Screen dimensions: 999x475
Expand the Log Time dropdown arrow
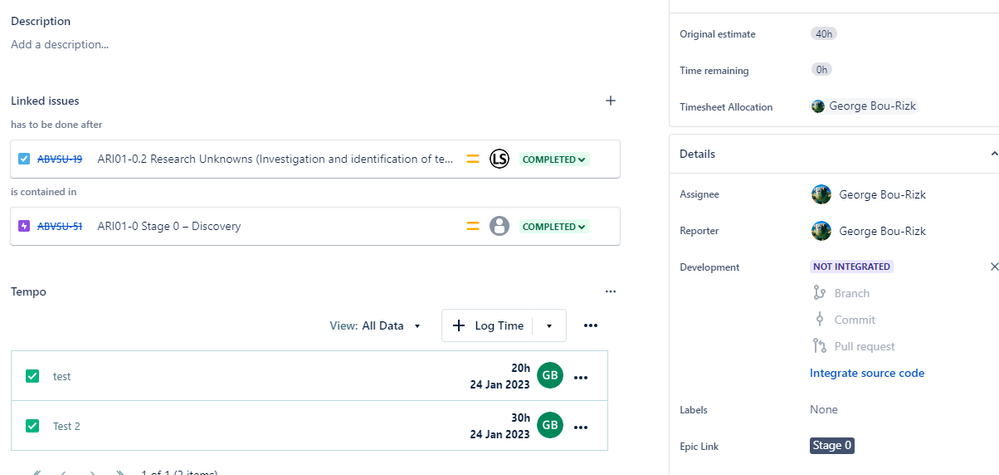(x=549, y=326)
